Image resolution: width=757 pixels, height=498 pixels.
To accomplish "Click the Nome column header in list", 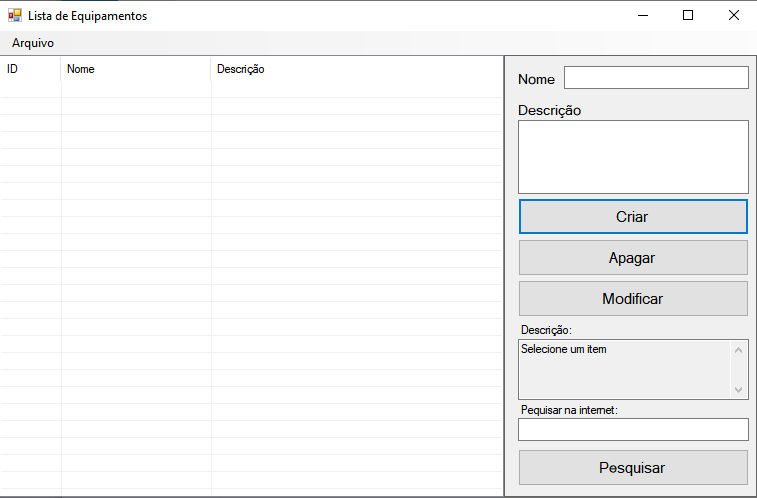I will click(x=135, y=70).
